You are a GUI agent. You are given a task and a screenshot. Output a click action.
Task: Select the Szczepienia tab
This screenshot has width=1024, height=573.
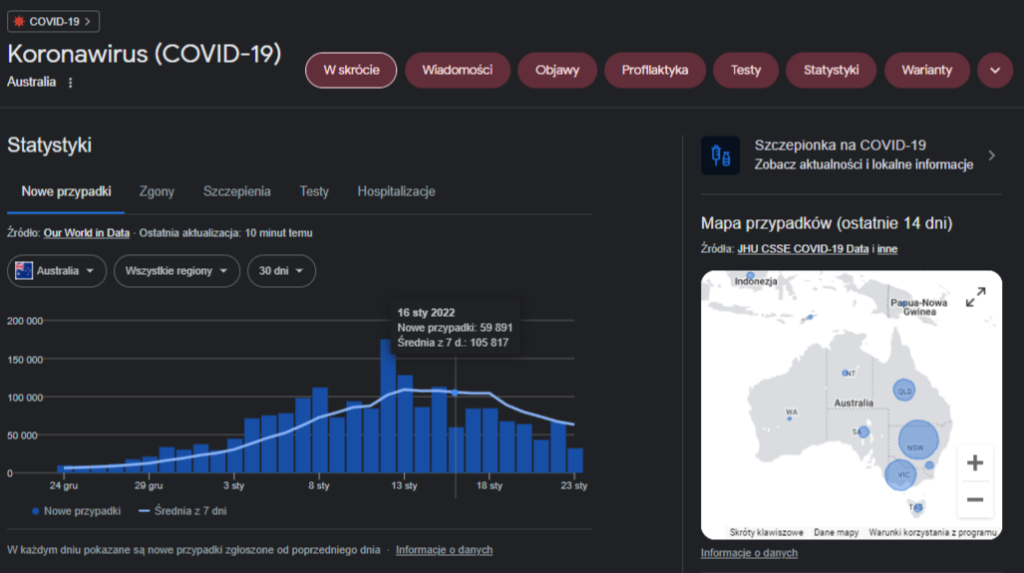(x=237, y=192)
